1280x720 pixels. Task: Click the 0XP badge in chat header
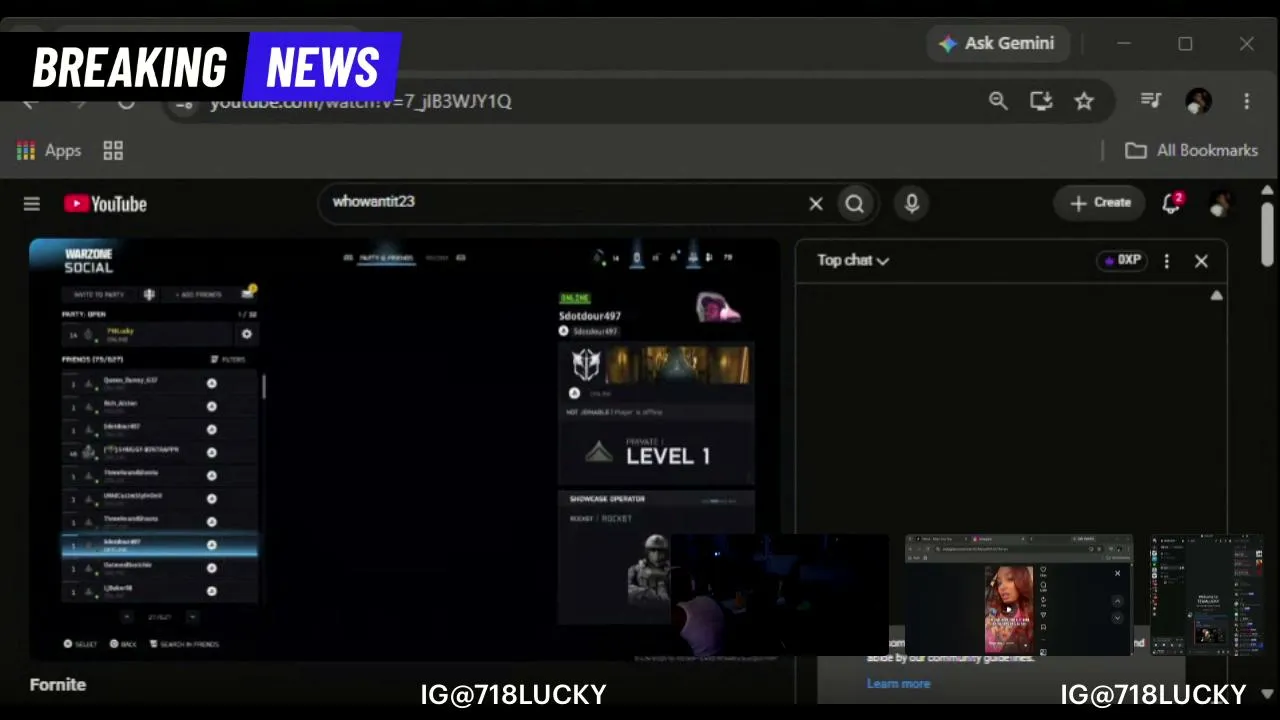click(1121, 260)
